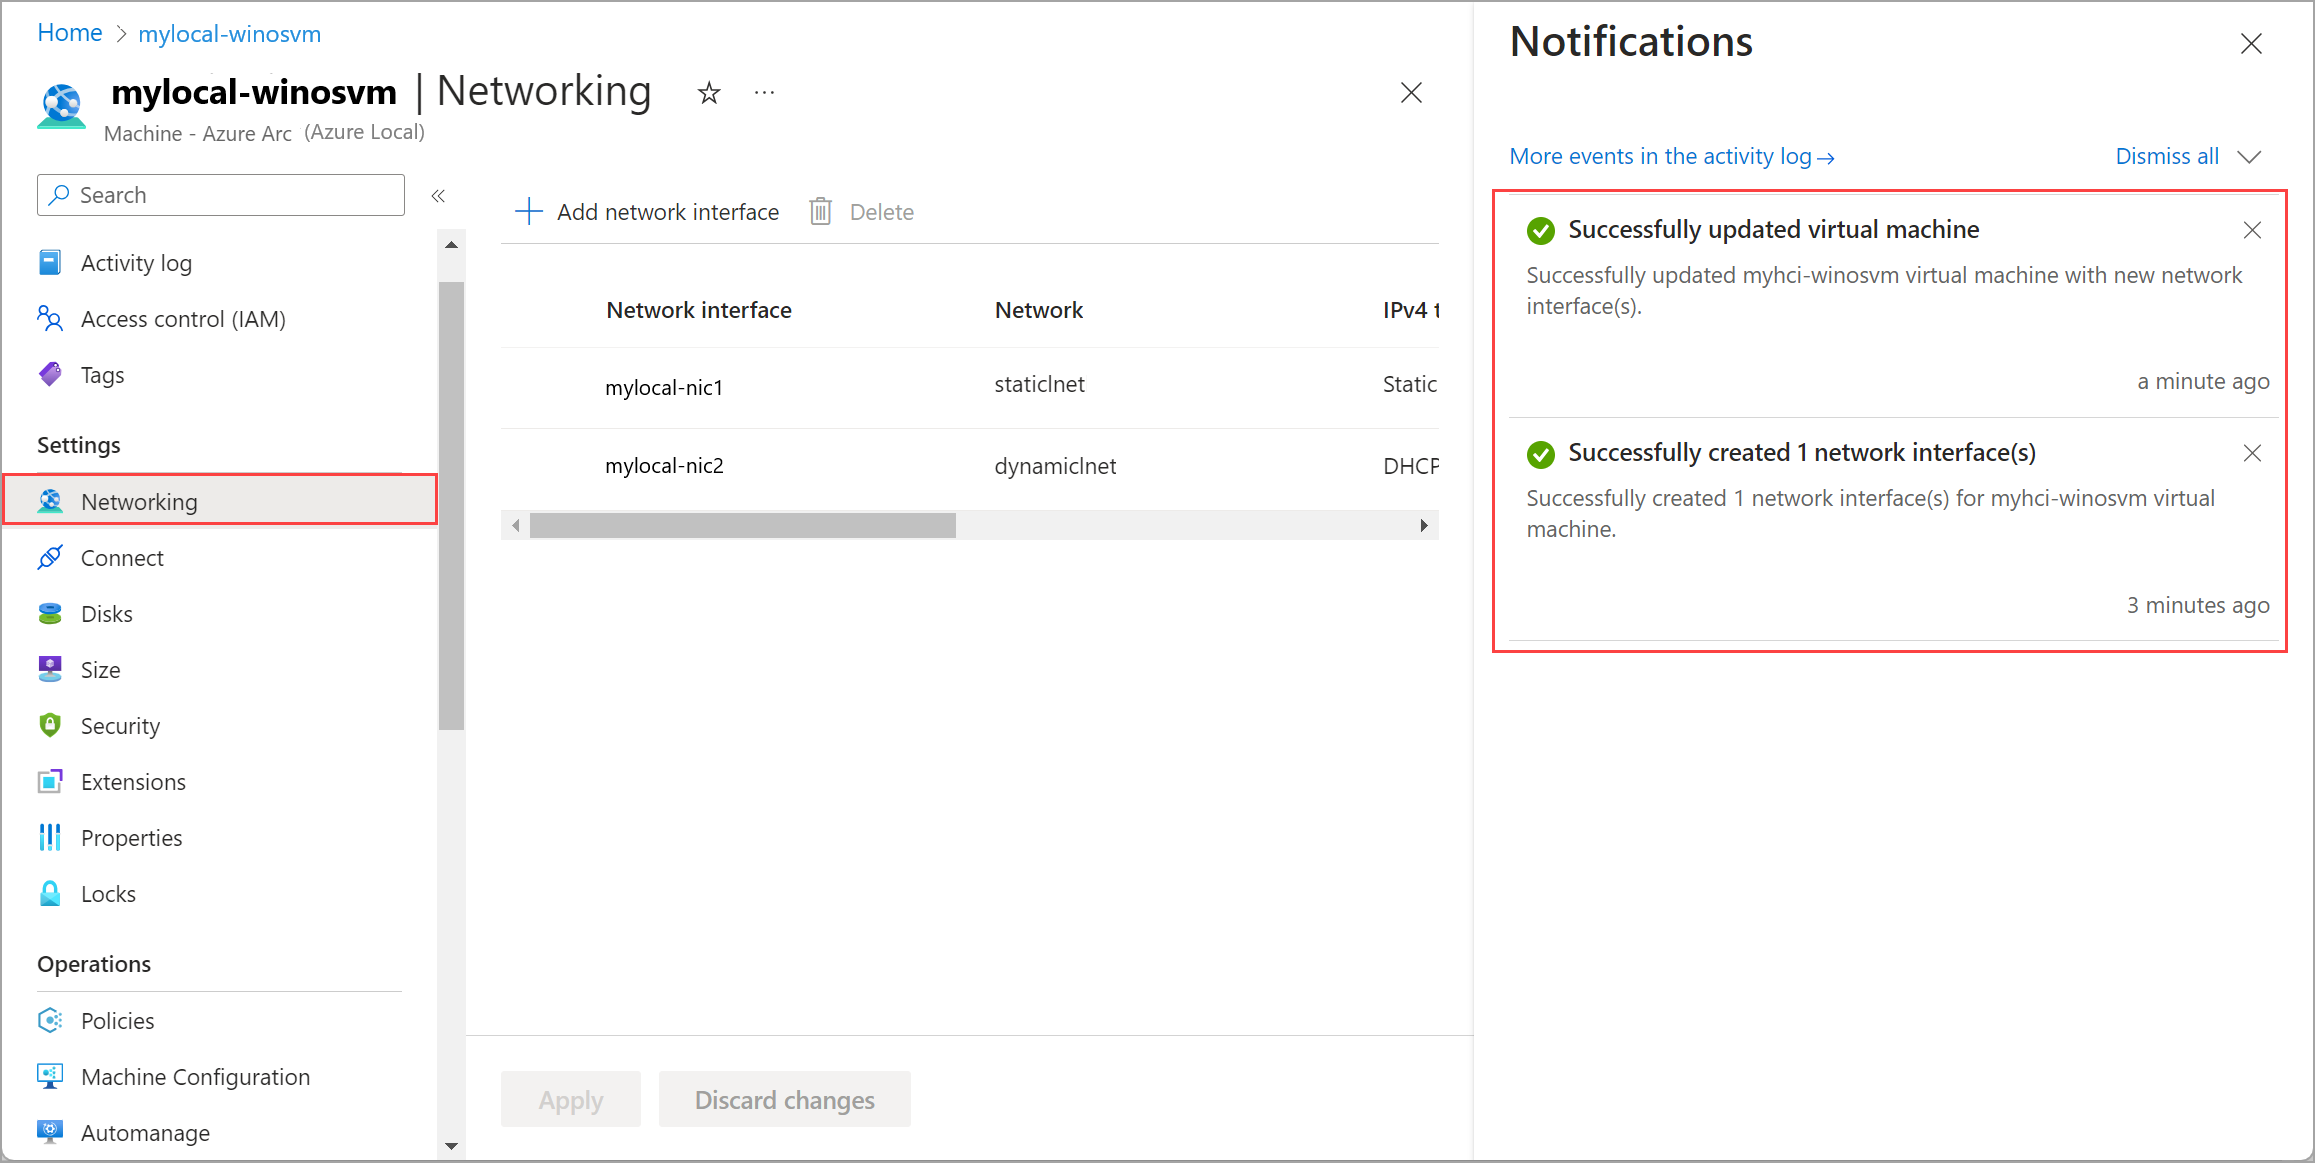2315x1163 pixels.
Task: Click the Automanage icon under Operations
Action: click(x=50, y=1132)
